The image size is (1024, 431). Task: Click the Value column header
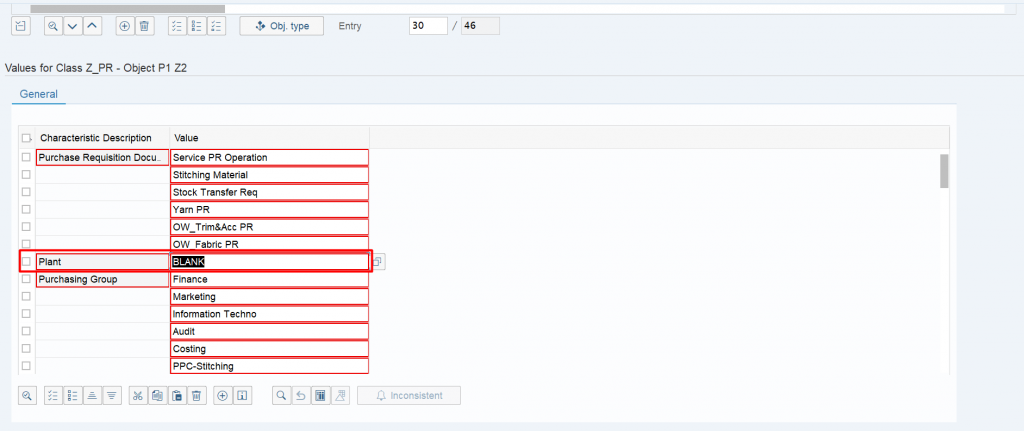270,138
